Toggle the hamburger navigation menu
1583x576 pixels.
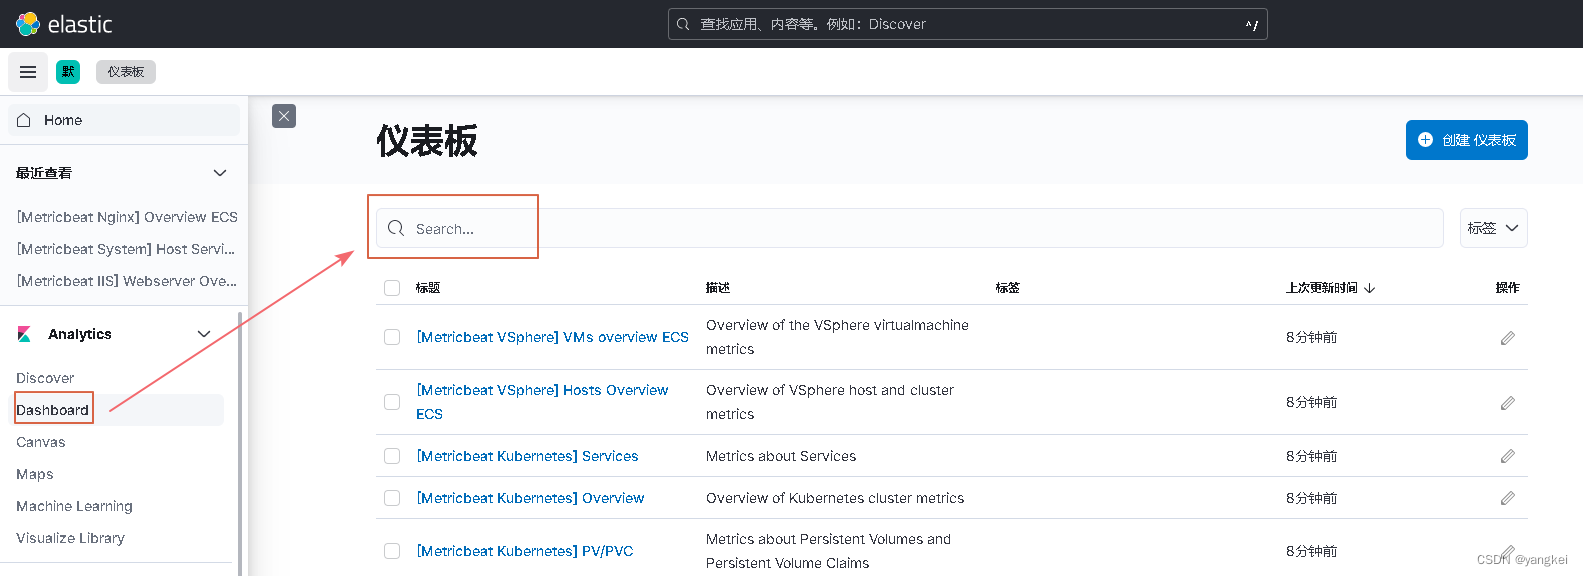tap(28, 72)
